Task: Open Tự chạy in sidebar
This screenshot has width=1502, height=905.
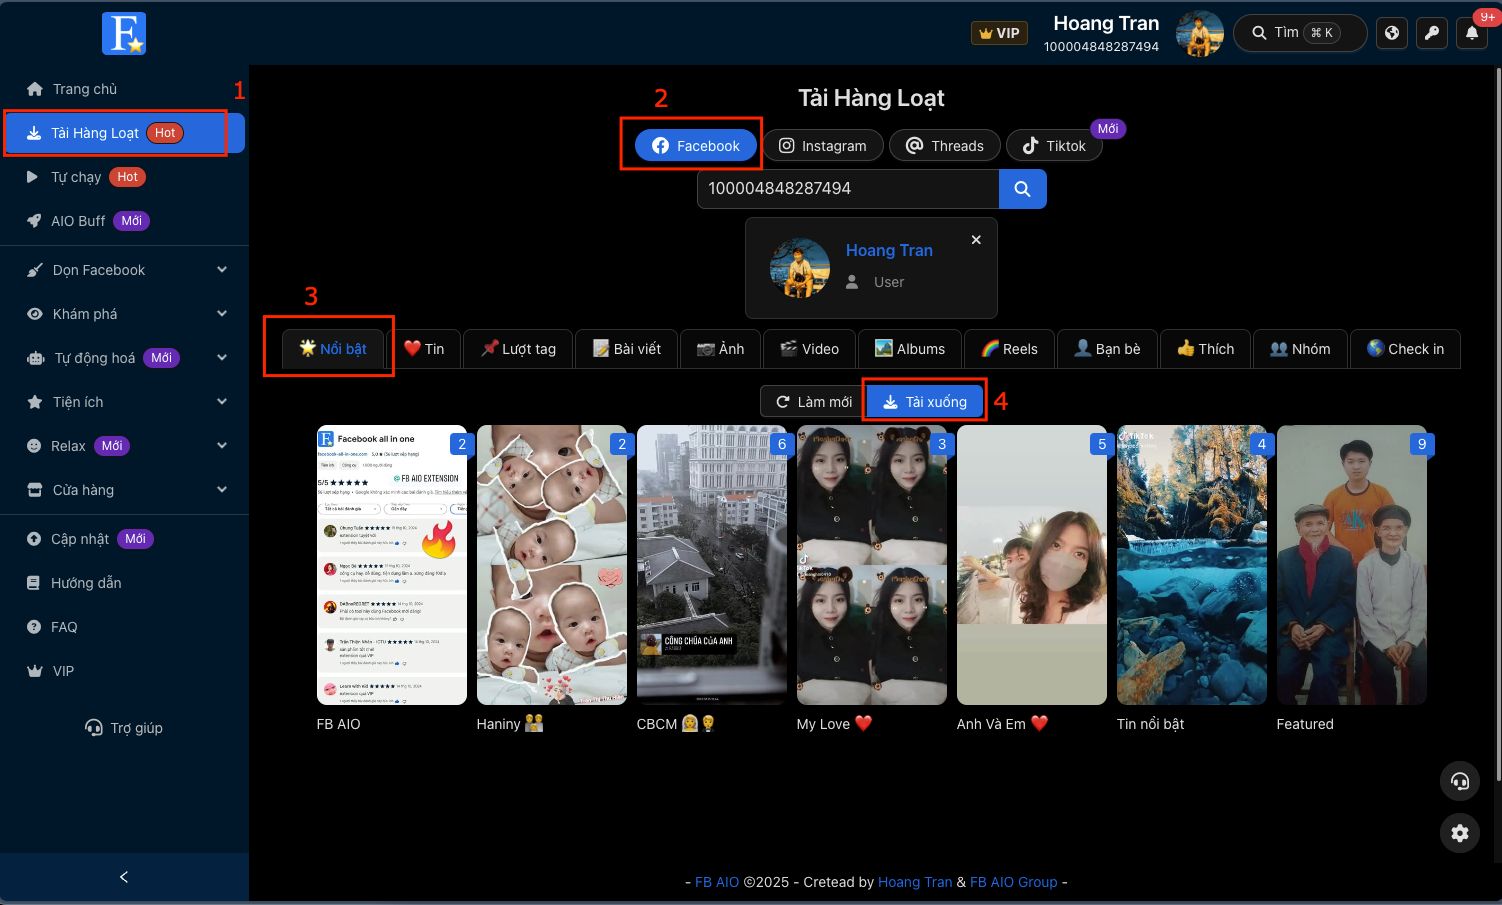Action: [124, 177]
